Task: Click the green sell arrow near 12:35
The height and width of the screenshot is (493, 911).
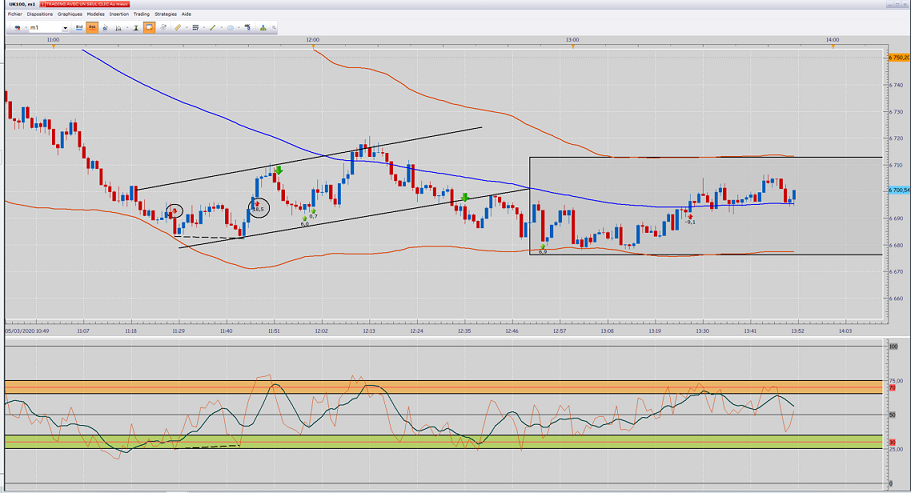Action: point(465,197)
